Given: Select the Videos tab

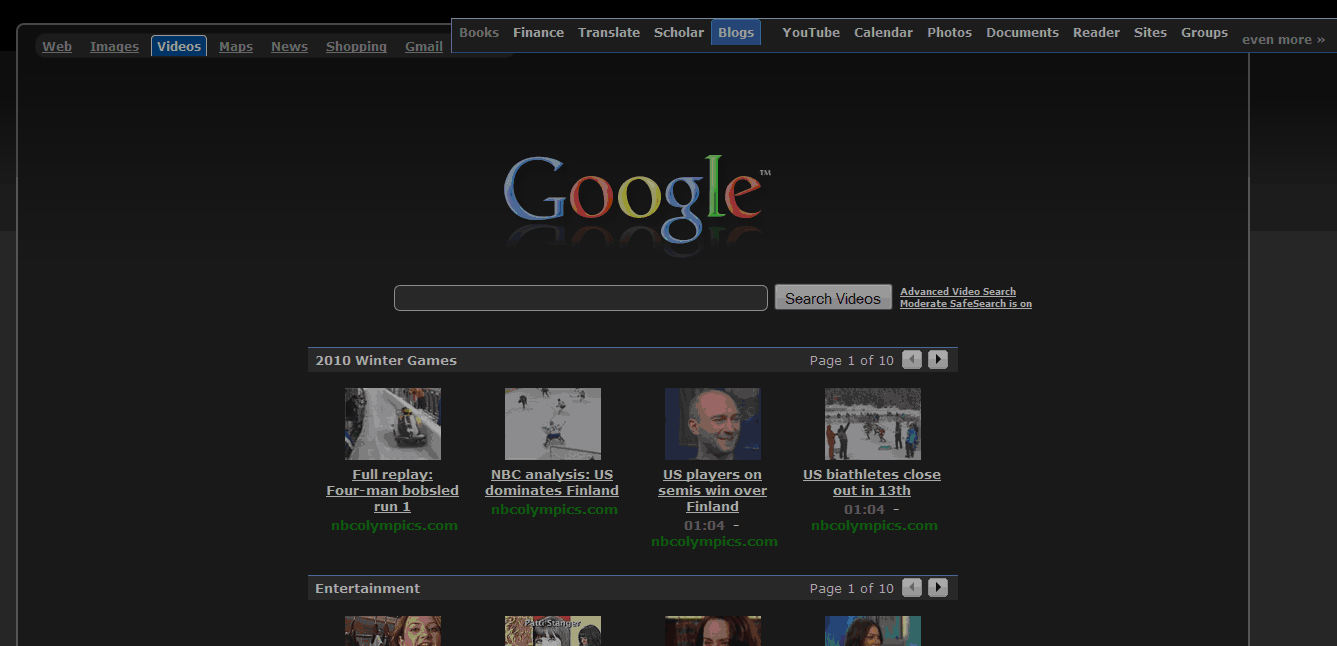Looking at the screenshot, I should [x=179, y=46].
